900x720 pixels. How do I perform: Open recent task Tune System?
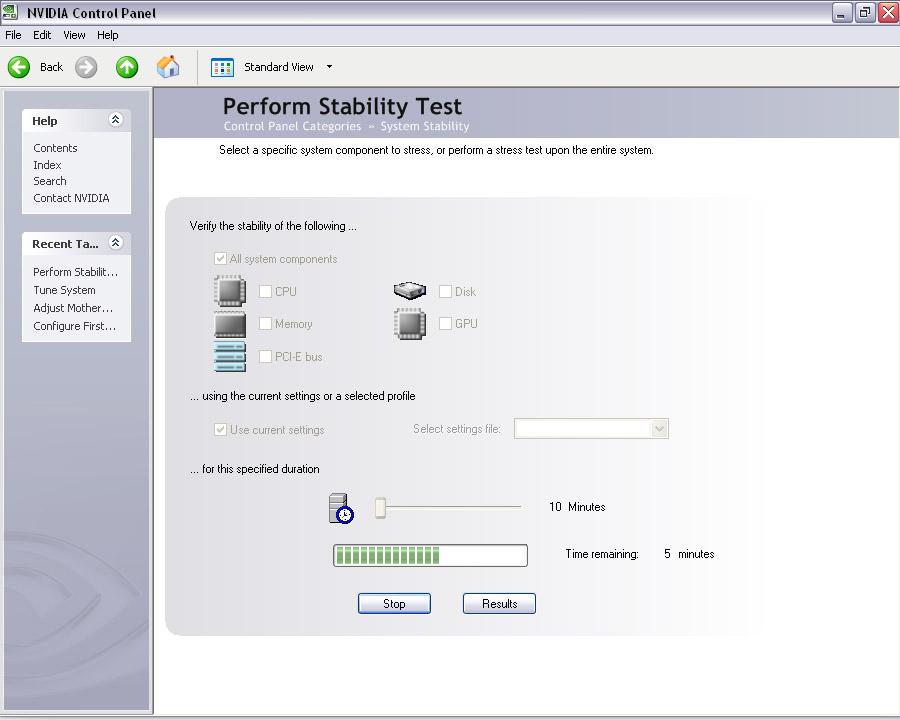pyautogui.click(x=64, y=290)
